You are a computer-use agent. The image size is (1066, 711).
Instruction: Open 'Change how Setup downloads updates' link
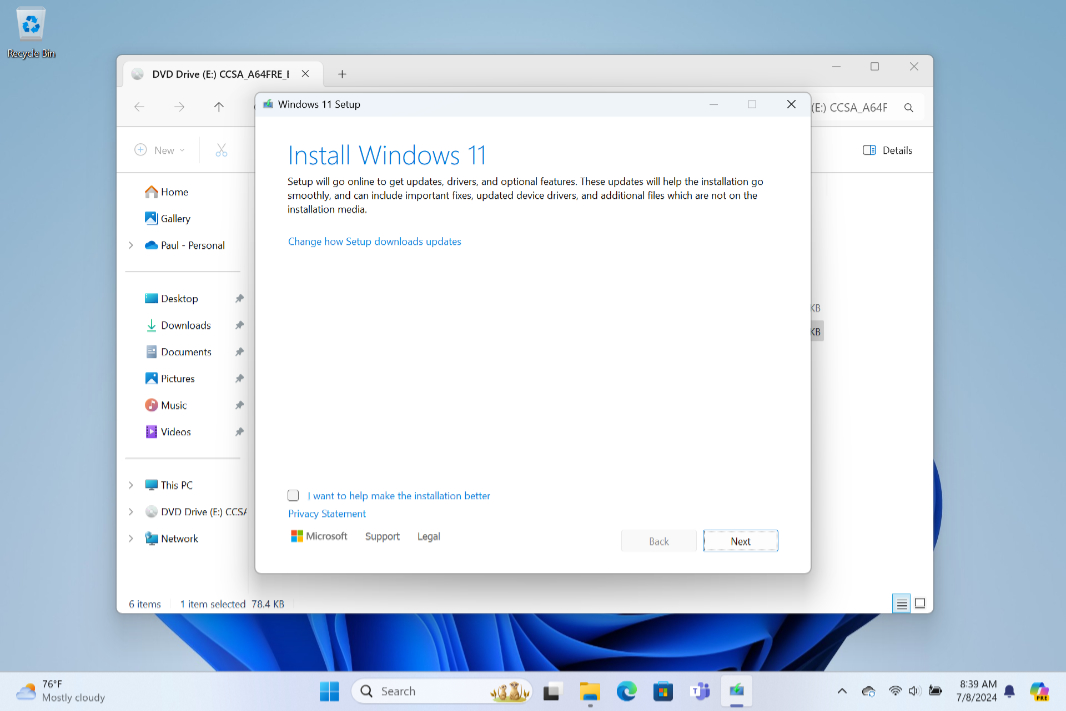(374, 242)
